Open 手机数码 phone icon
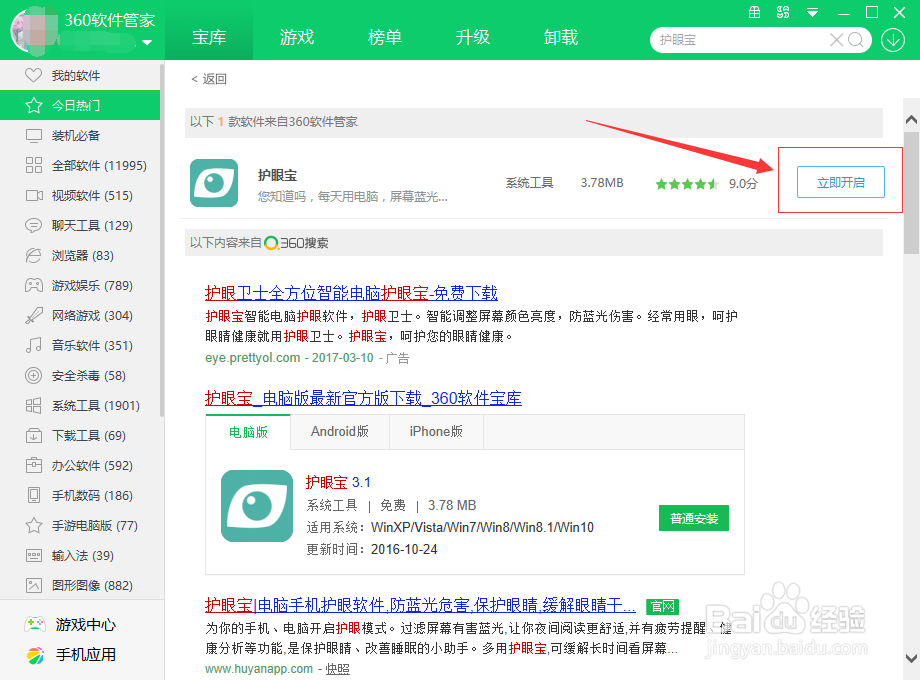This screenshot has width=920, height=680. click(x=33, y=495)
